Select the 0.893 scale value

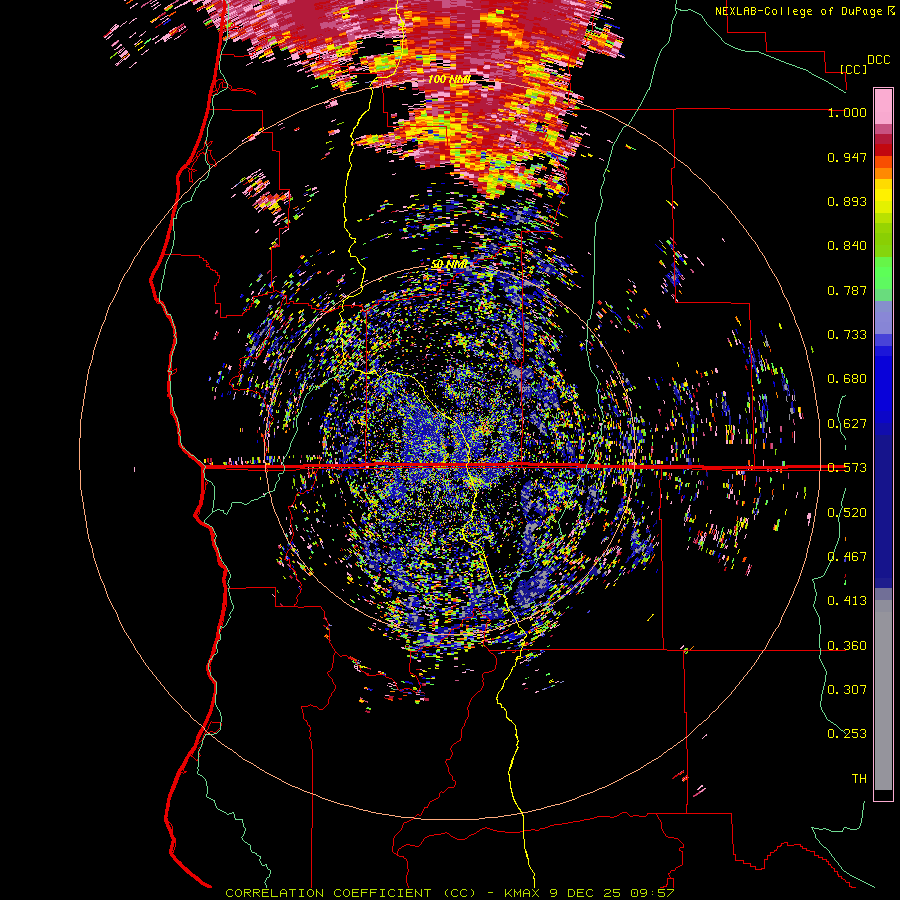tap(847, 201)
